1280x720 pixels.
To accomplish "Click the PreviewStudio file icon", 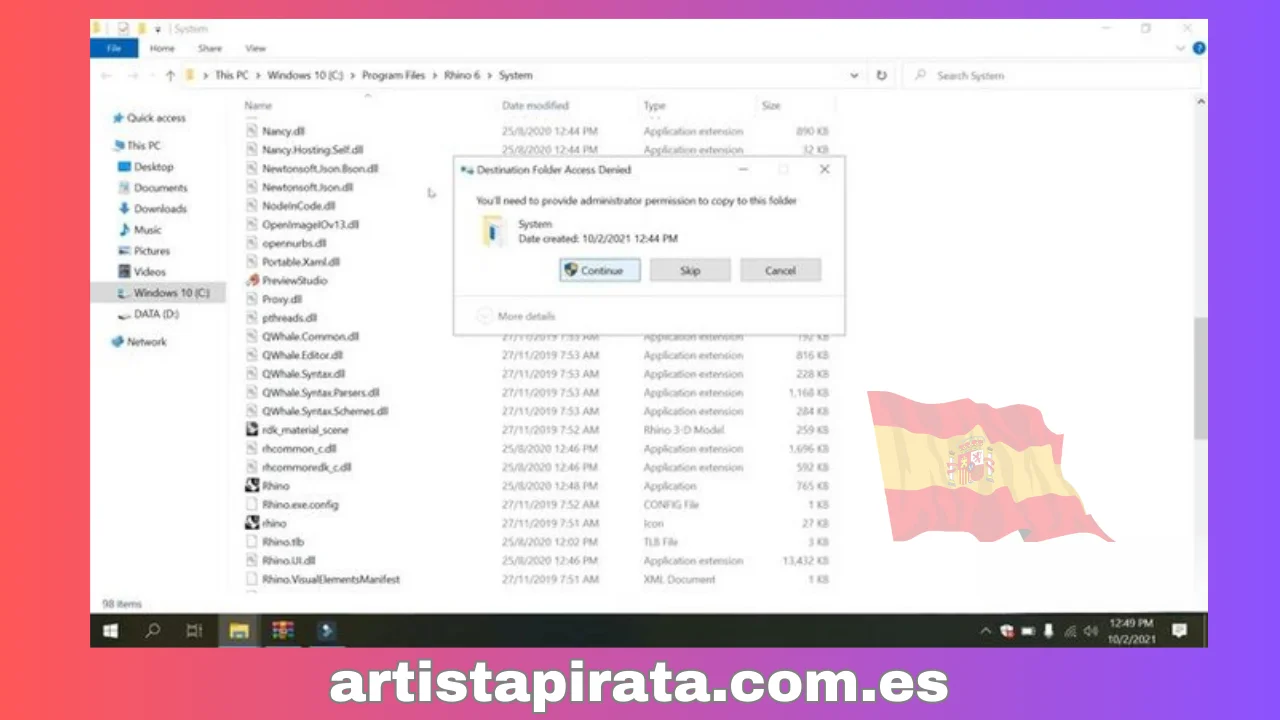I will [x=253, y=281].
